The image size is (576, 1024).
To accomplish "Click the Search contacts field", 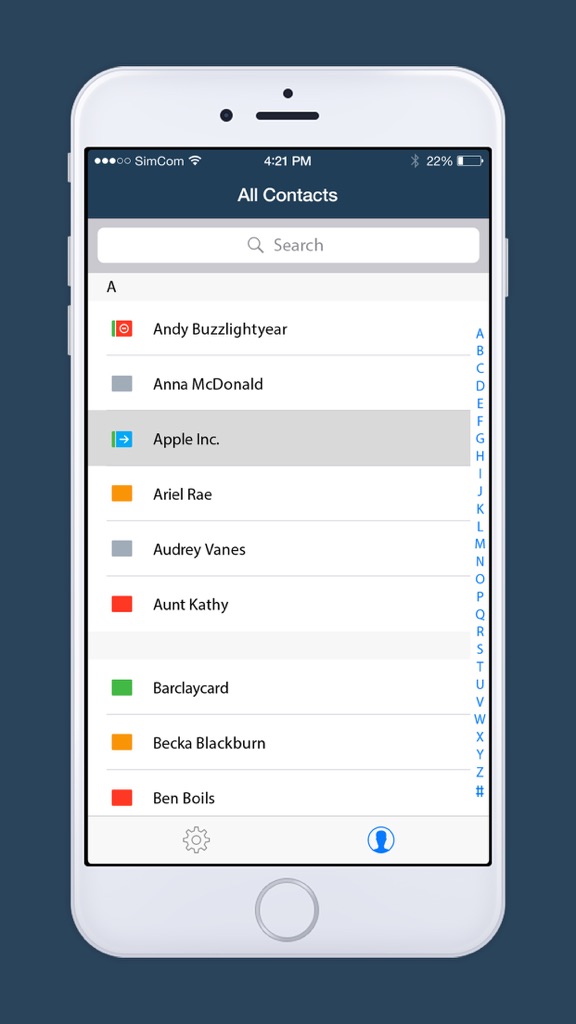I will coord(288,245).
